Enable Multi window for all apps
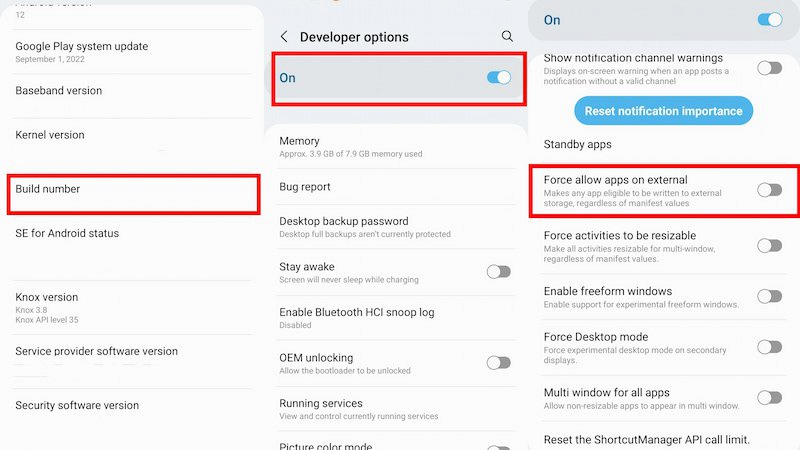800x450 pixels. pos(769,398)
